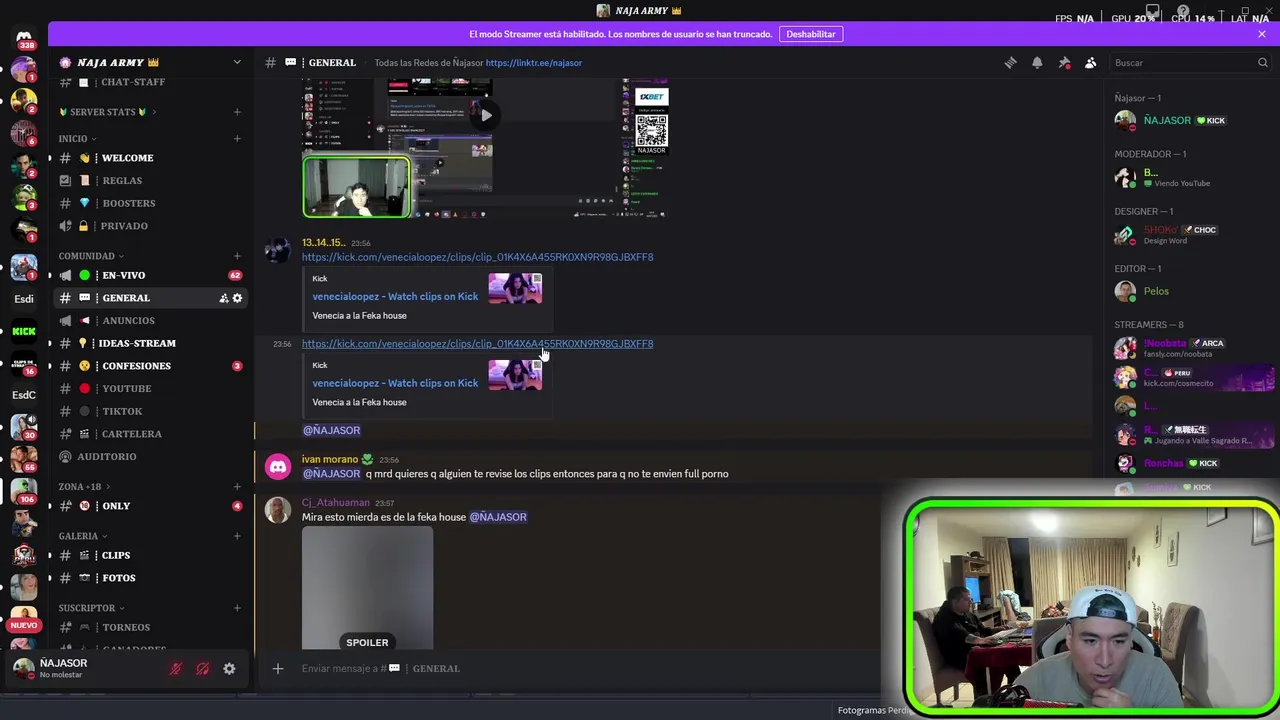This screenshot has width=1280, height=720.
Task: Open the Esdi server icon
Action: coord(24,299)
